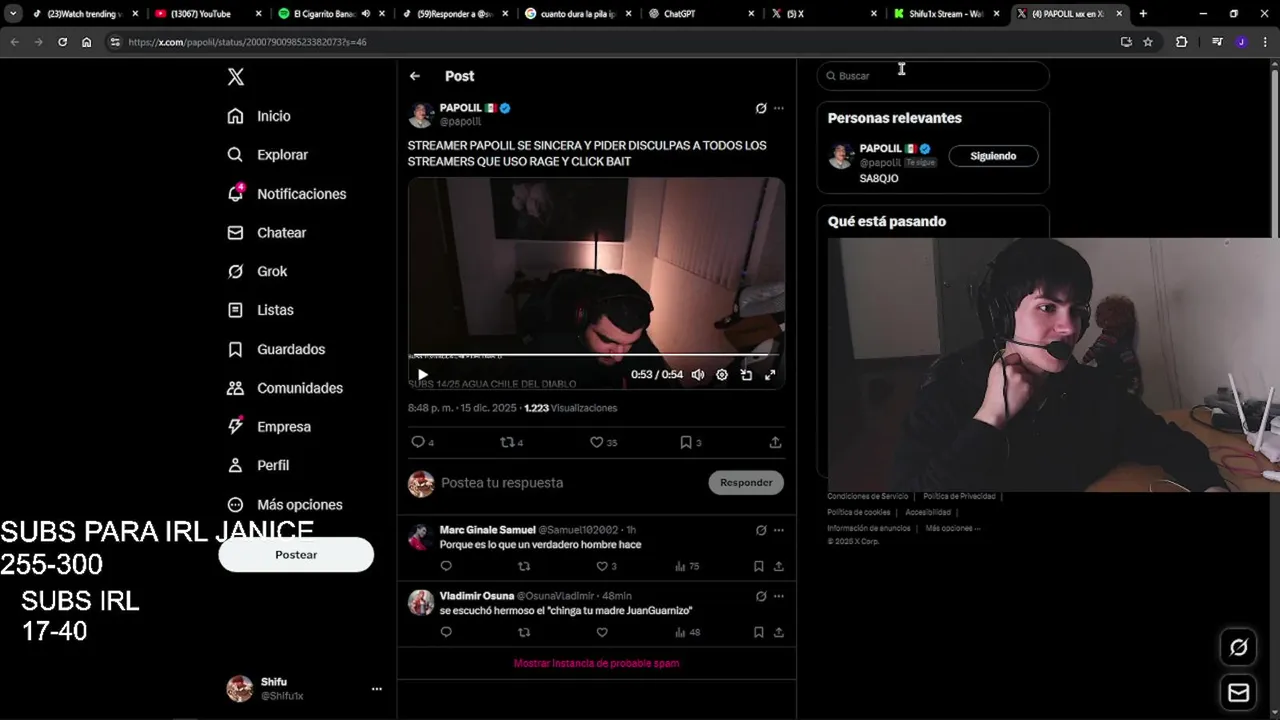Viewport: 1280px width, 720px height.
Task: Reload the page in browser
Action: click(62, 42)
